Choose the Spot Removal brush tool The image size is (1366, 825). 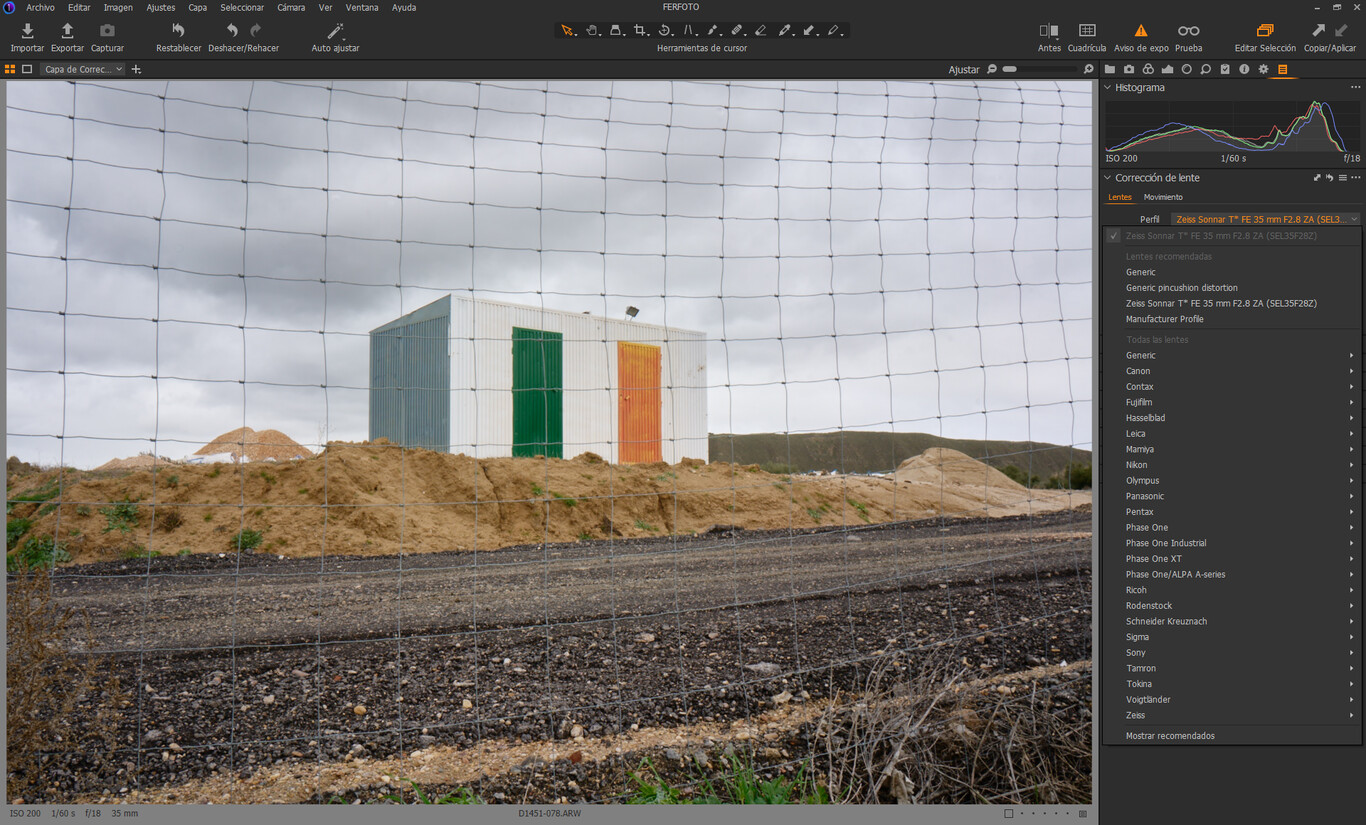(x=738, y=30)
